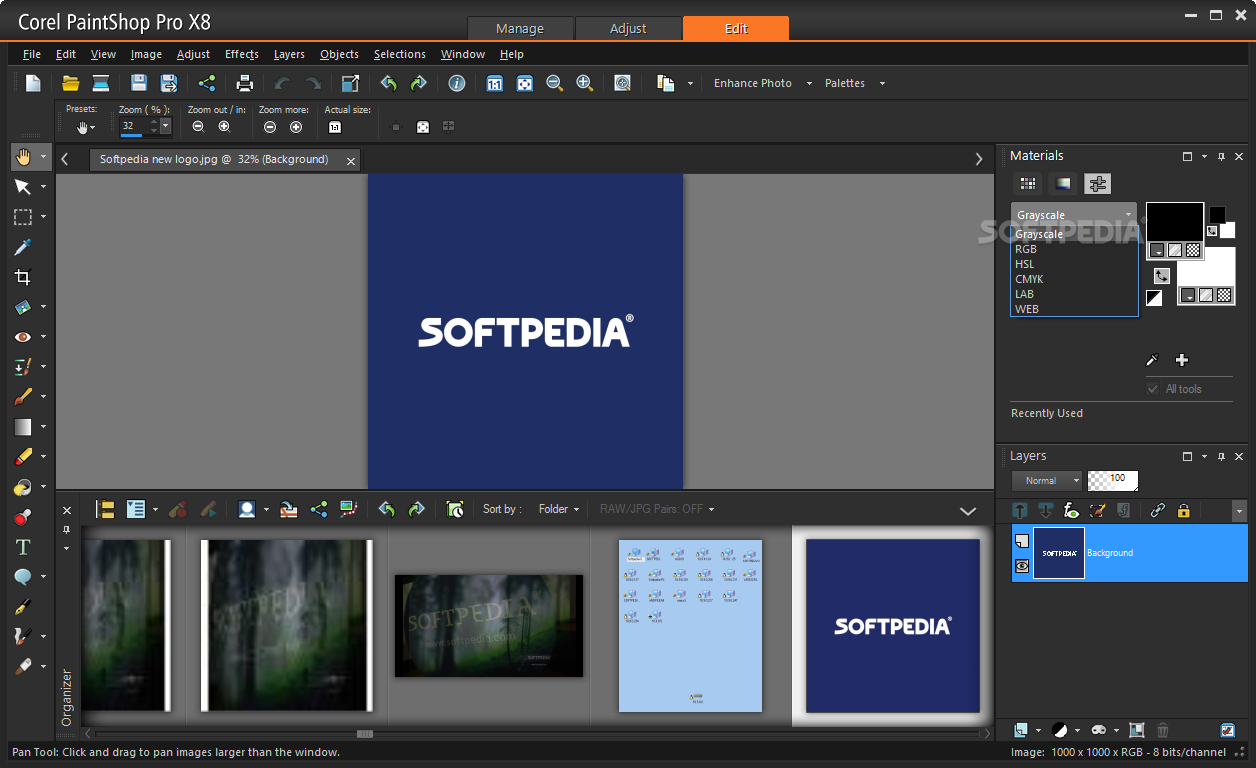Toggle visibility of the Background layer
Image resolution: width=1256 pixels, height=768 pixels.
pyautogui.click(x=1022, y=565)
